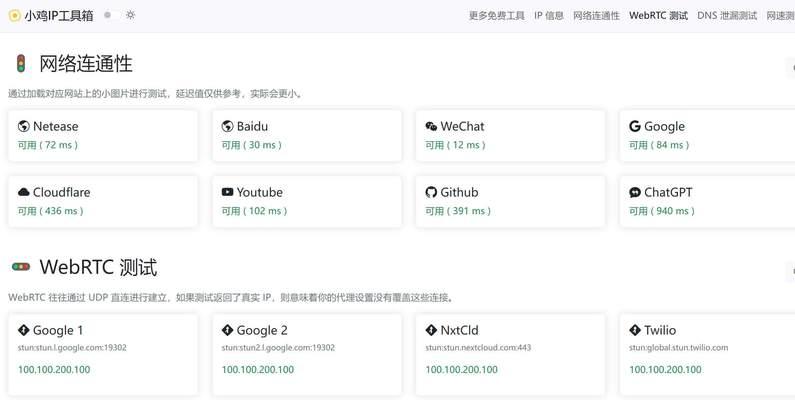
Task: Click the Google G icon
Action: (x=635, y=126)
